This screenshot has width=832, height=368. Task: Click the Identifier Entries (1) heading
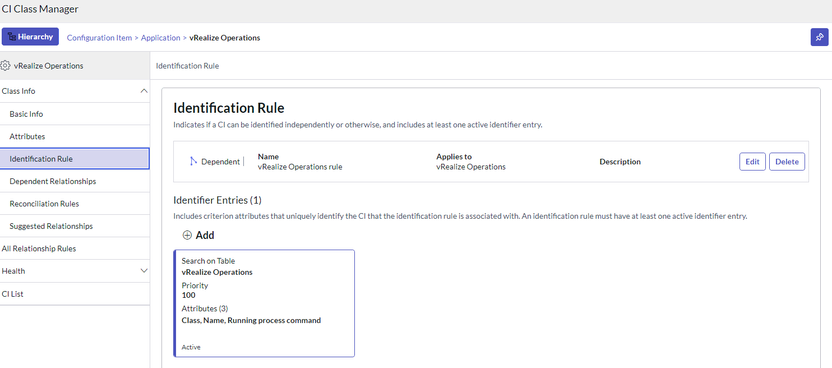[x=218, y=200]
